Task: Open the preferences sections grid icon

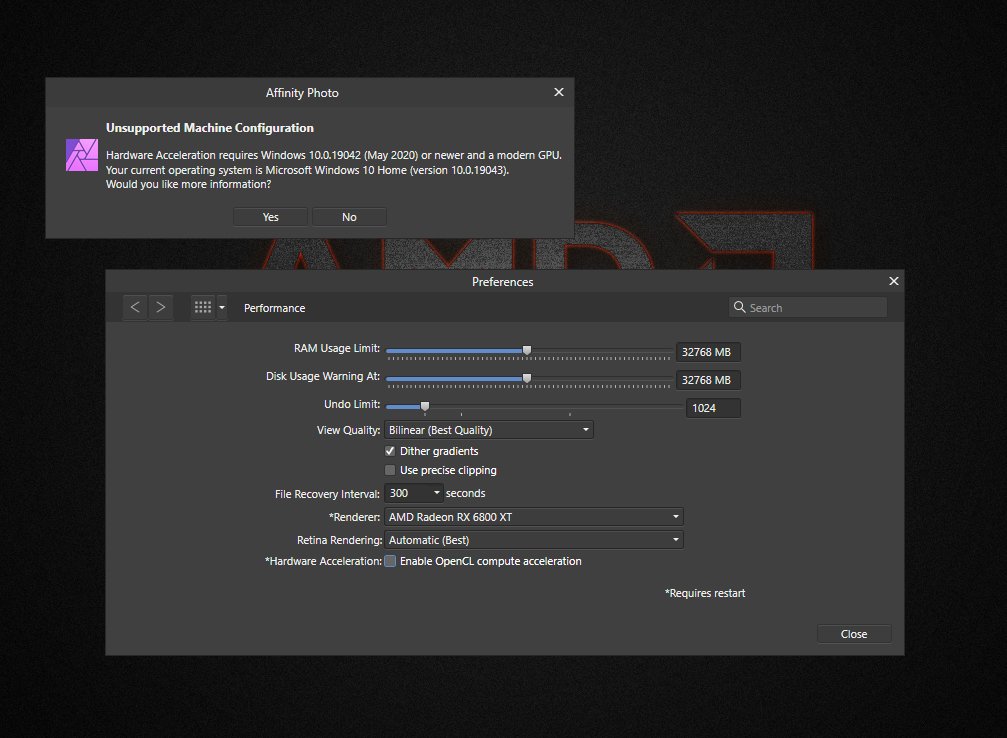Action: click(203, 307)
